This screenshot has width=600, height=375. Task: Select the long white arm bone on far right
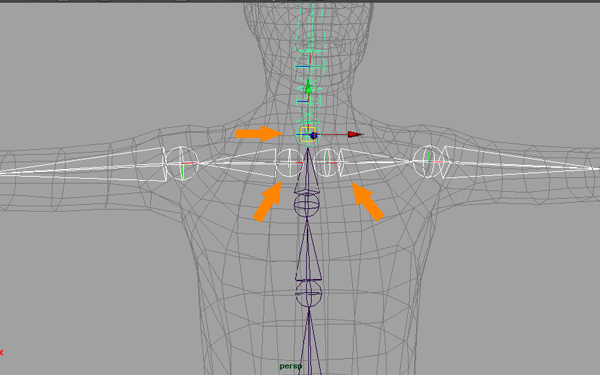[x=520, y=164]
